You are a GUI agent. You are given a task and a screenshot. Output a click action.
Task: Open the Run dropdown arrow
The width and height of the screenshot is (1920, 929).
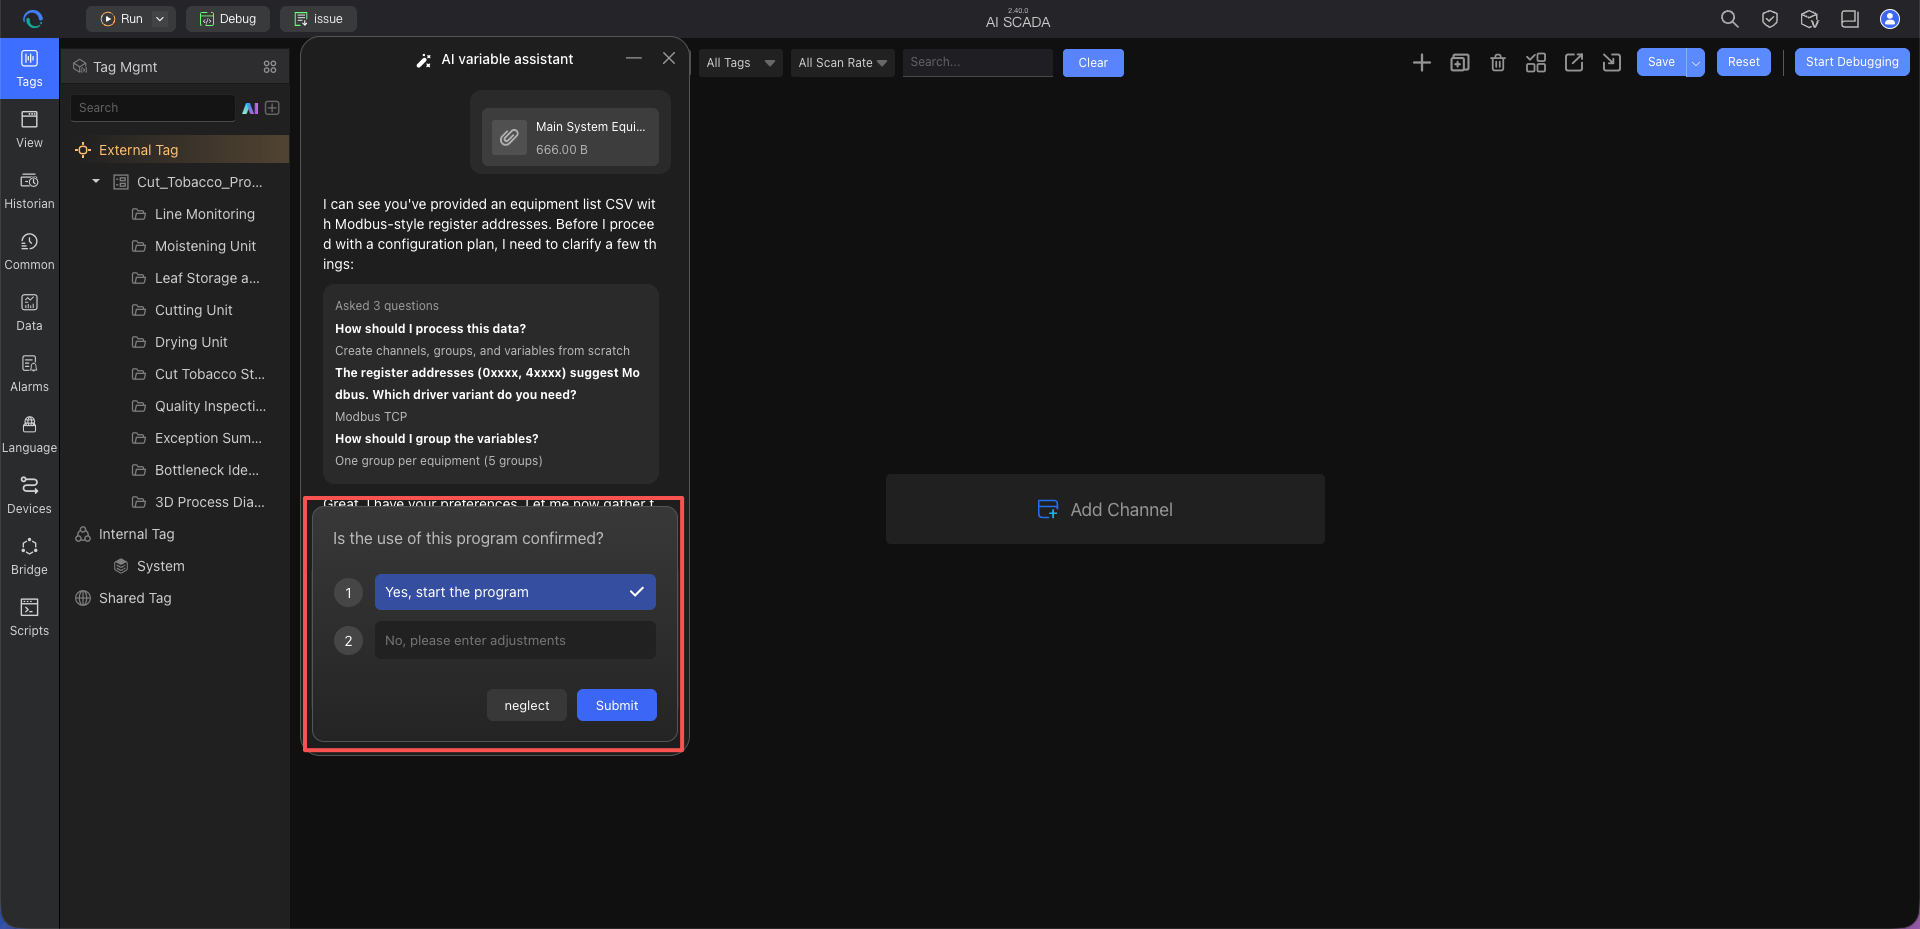click(x=160, y=19)
